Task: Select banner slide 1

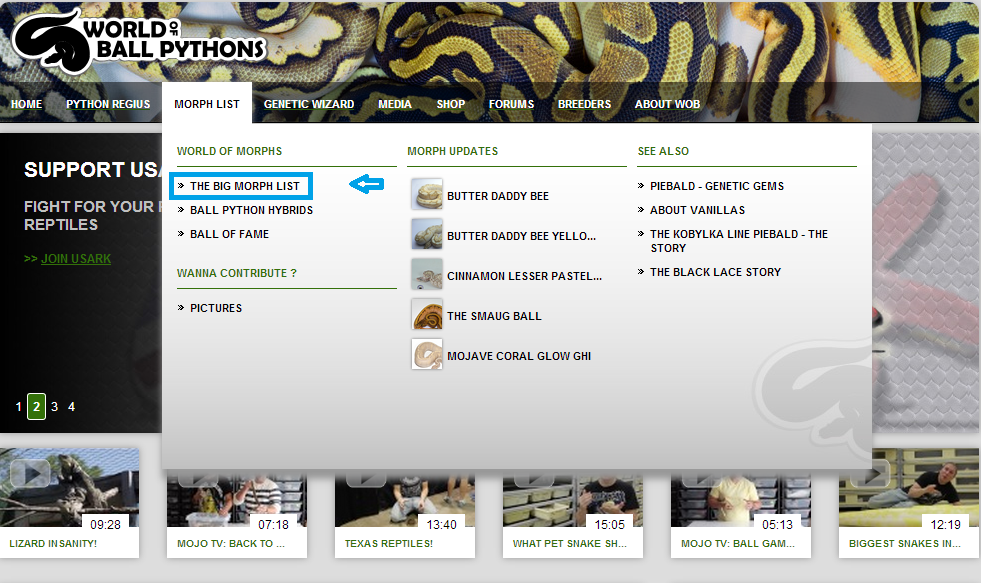Action: [x=19, y=407]
